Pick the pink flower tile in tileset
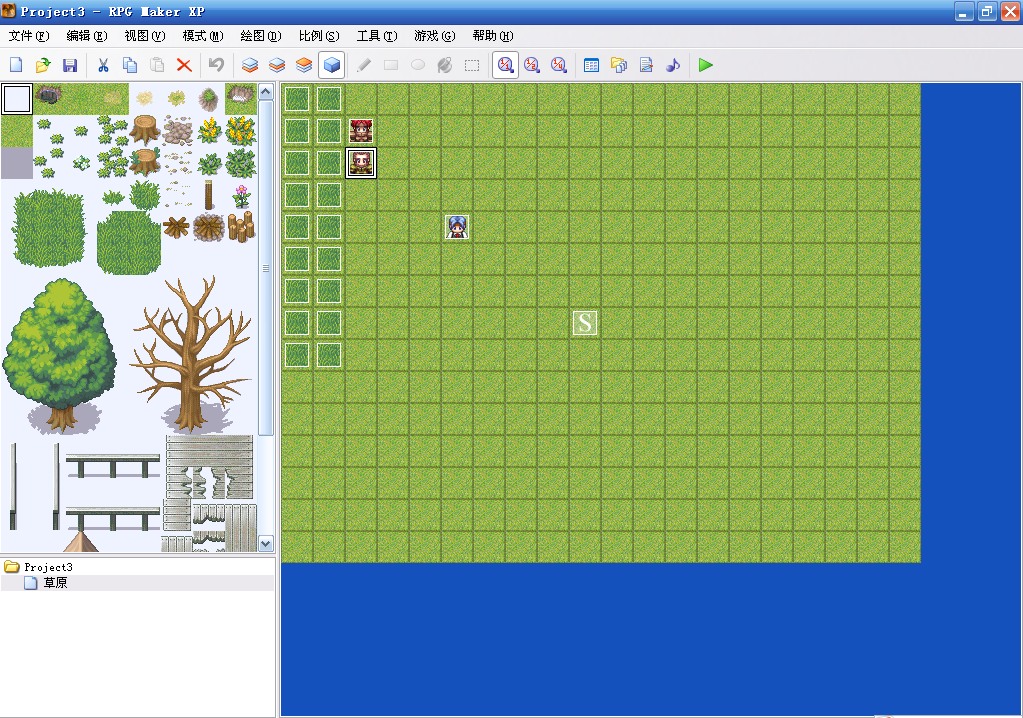The image size is (1023, 718). tap(241, 195)
